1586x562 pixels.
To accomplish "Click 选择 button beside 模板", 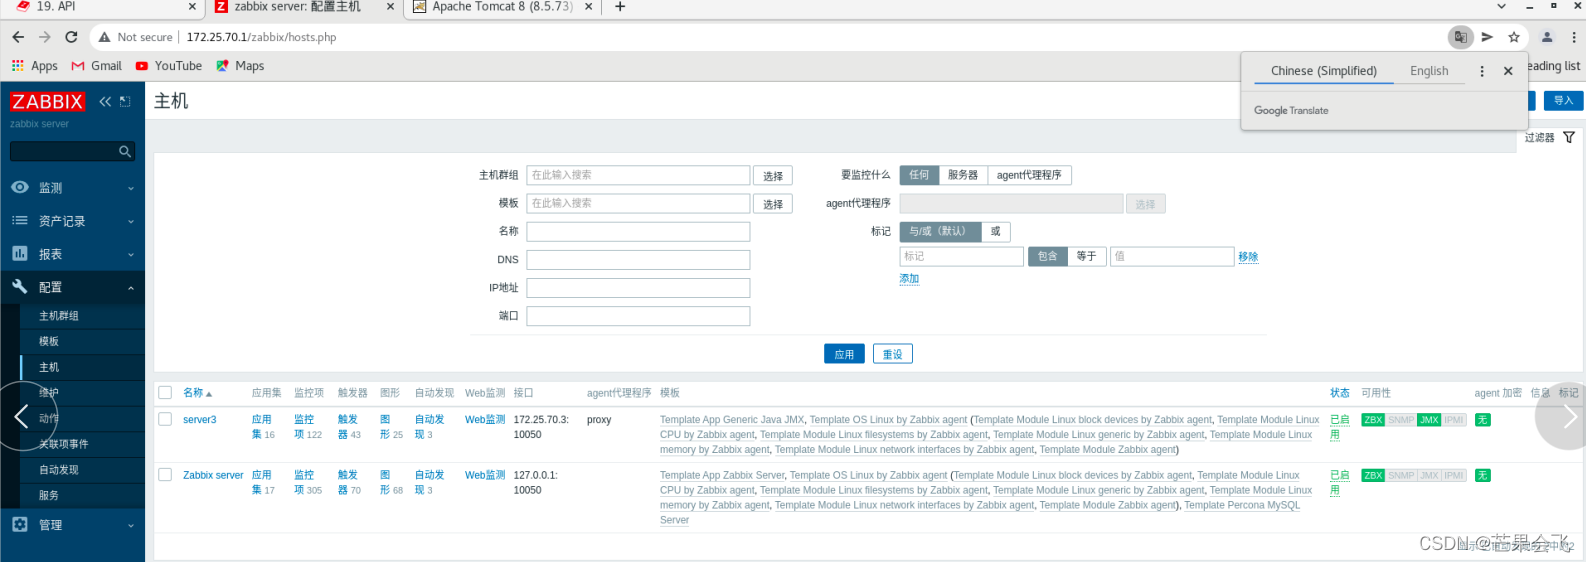I will (x=773, y=204).
